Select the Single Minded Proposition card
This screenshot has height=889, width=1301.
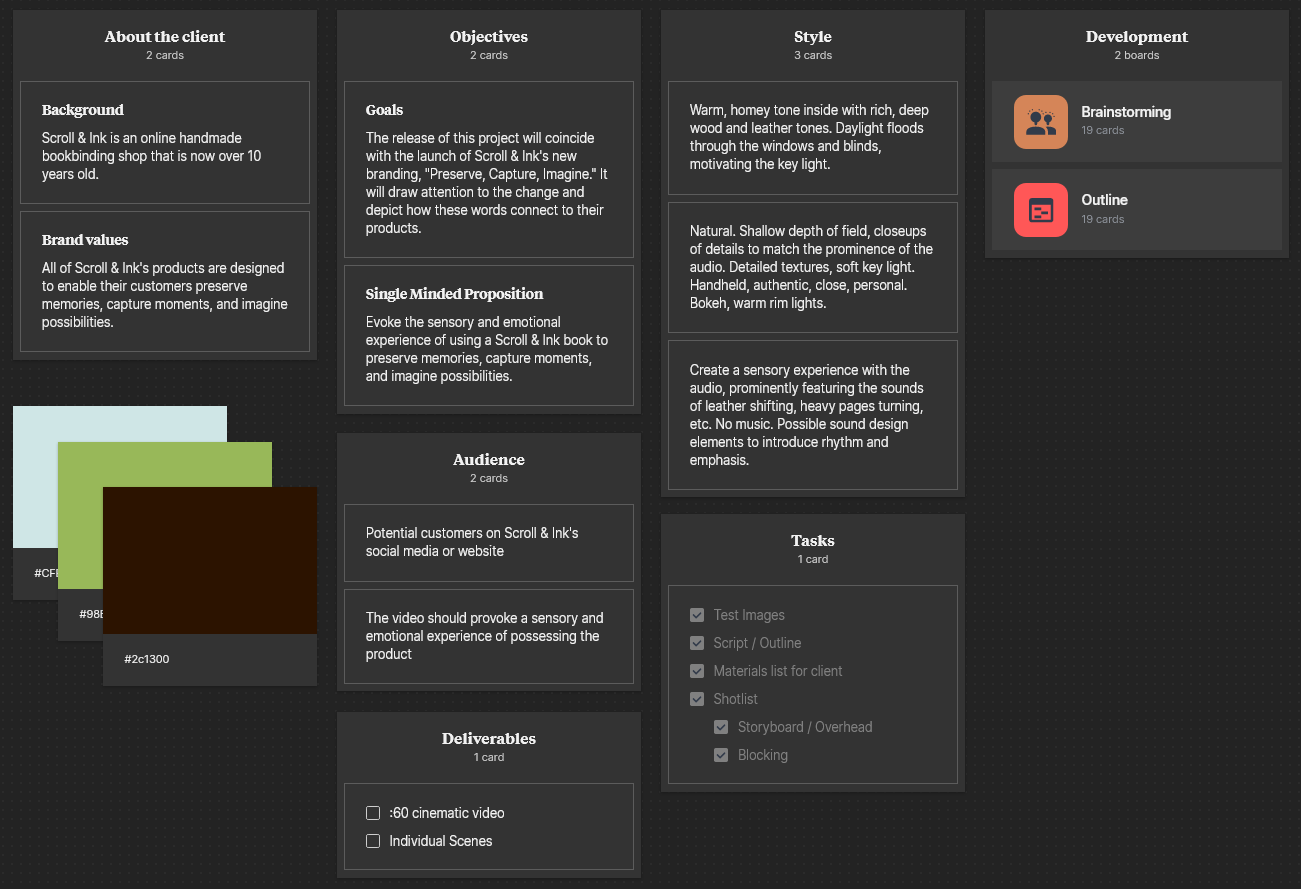489,336
